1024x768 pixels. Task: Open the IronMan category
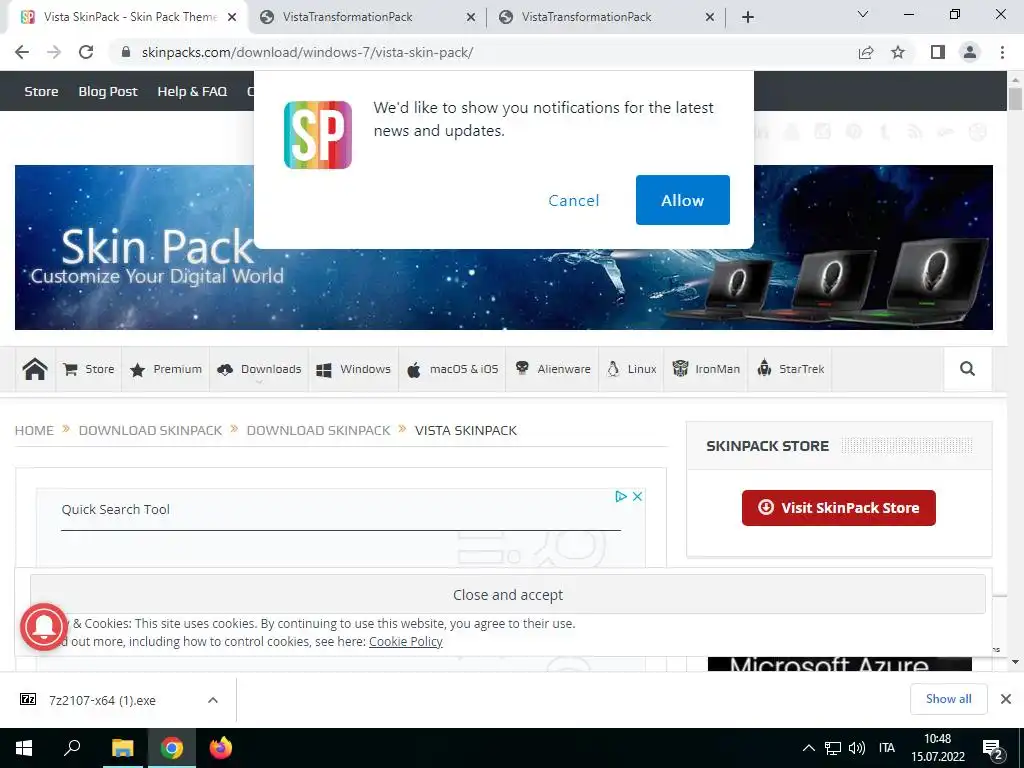(x=706, y=369)
